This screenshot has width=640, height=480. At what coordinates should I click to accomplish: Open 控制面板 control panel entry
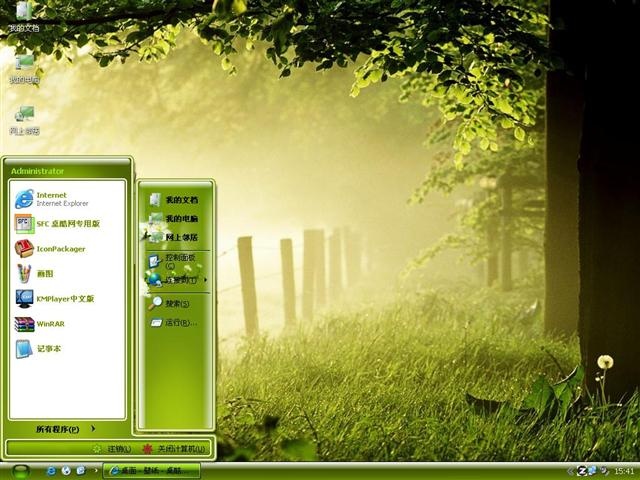pos(176,261)
